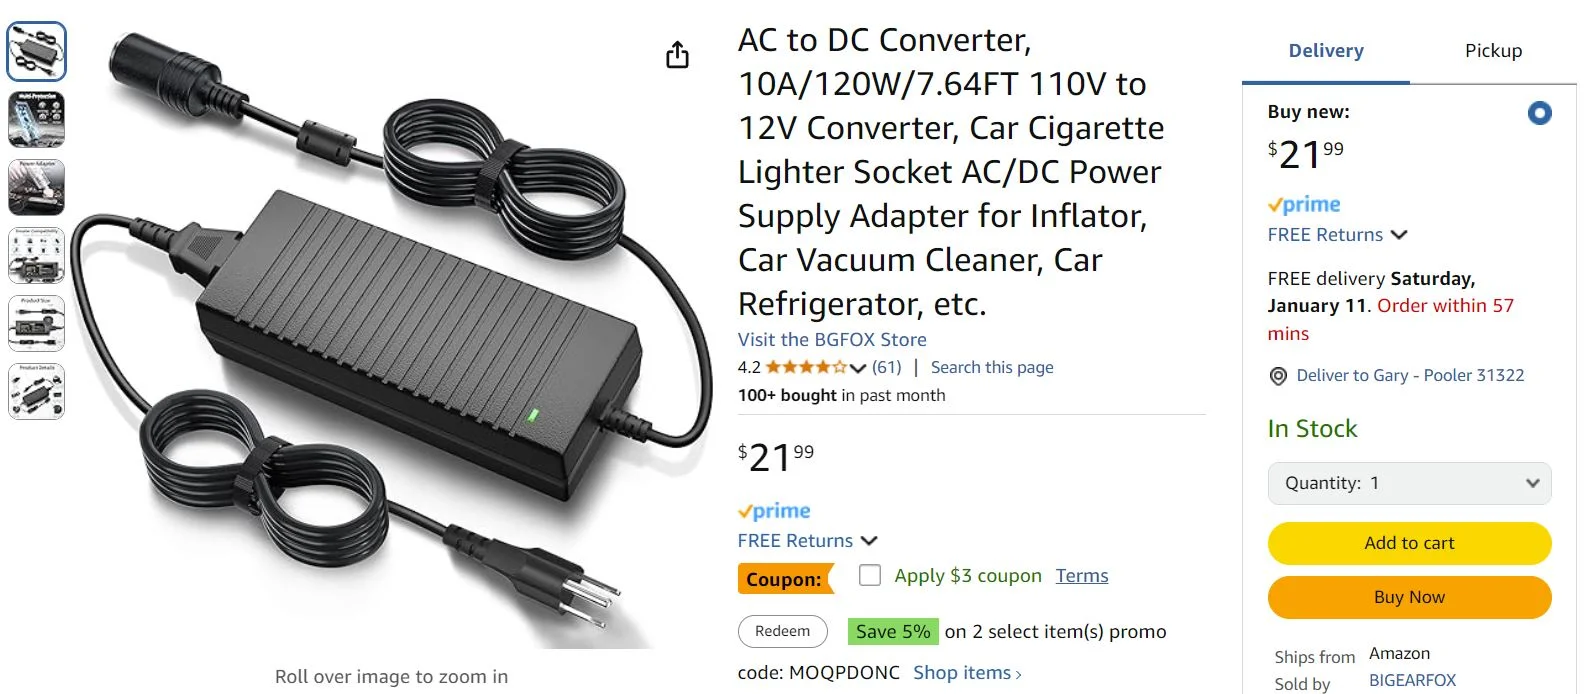Viewport: 1588px width, 694px height.
Task: Open the Quantity dropdown
Action: click(x=1408, y=483)
